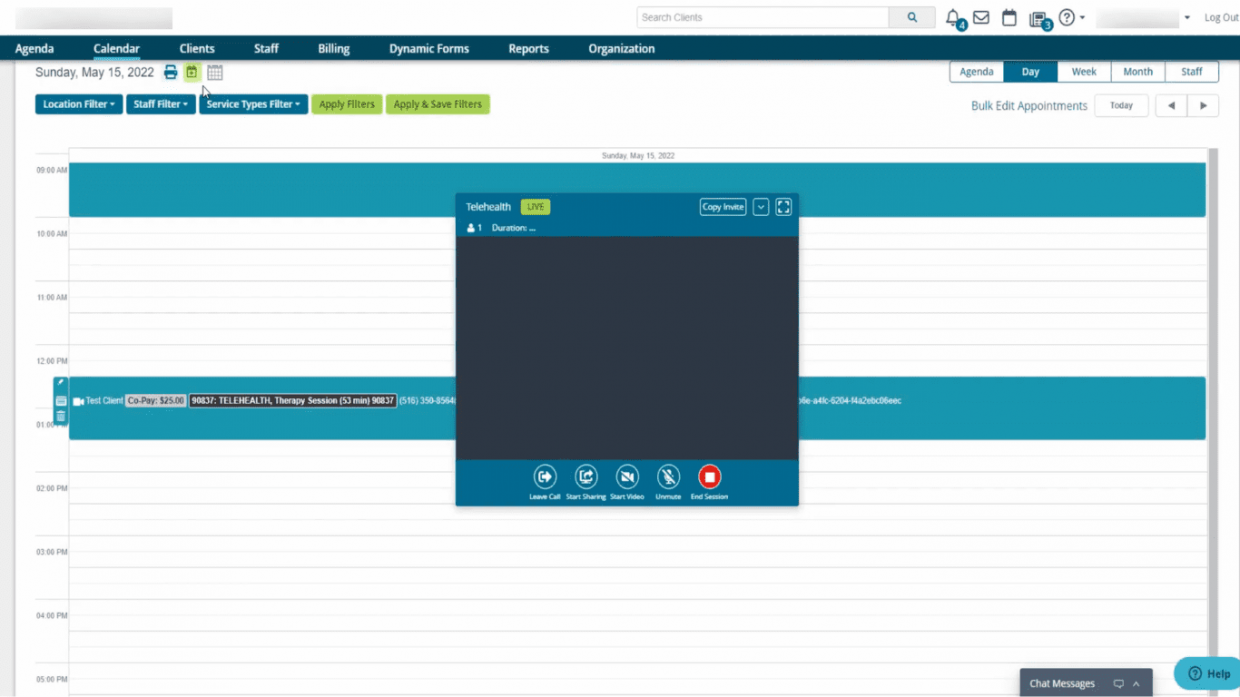The height and width of the screenshot is (697, 1240).
Task: Toggle Unmute microphone in Telehealth
Action: (668, 477)
